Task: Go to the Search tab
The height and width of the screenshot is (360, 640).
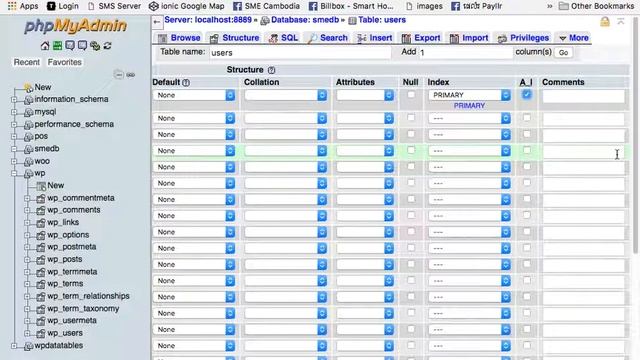Action: pyautogui.click(x=328, y=38)
